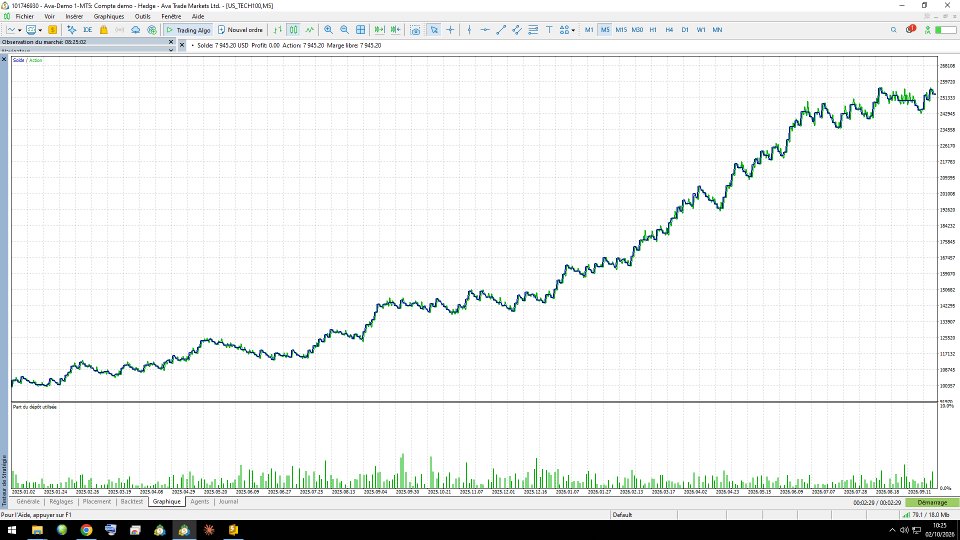Switch to the Réglages tab
This screenshot has width=960, height=540.
pyautogui.click(x=61, y=501)
